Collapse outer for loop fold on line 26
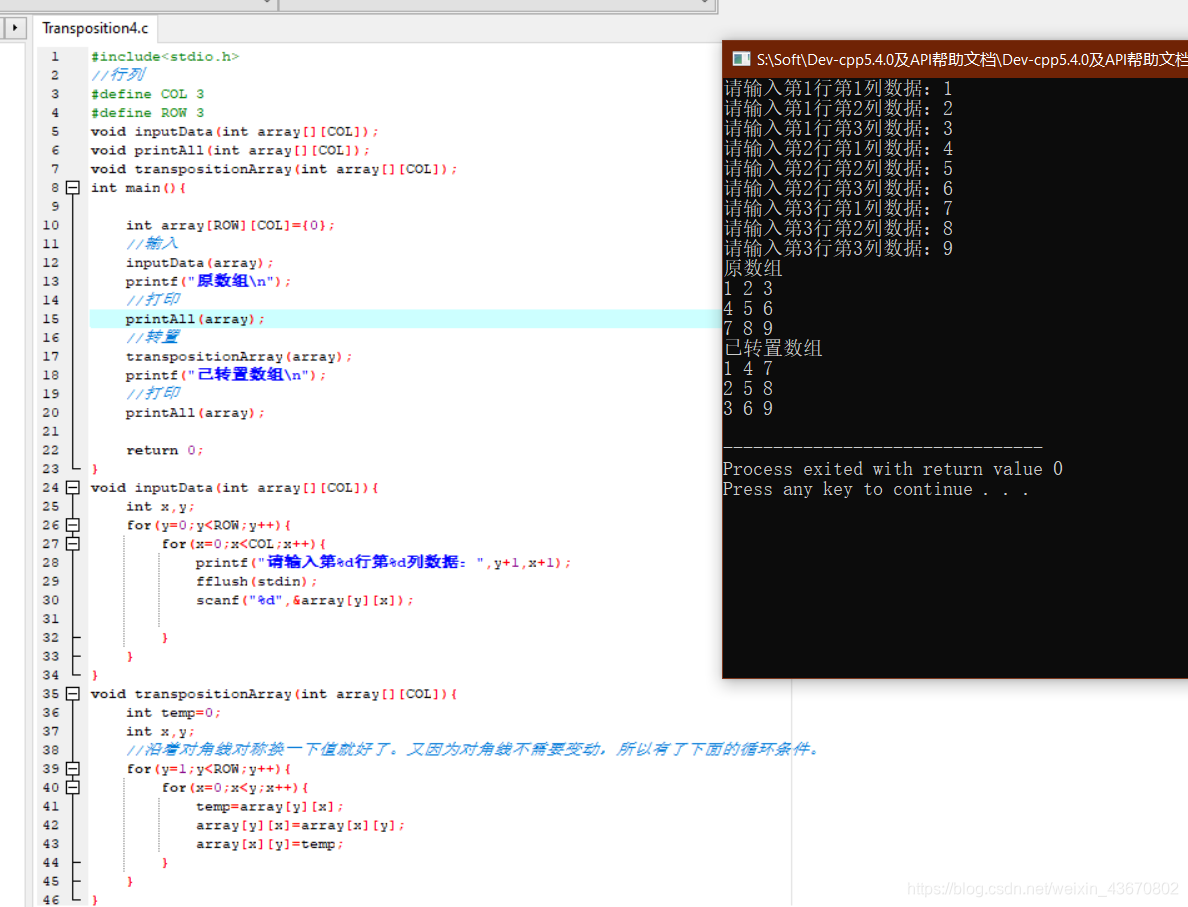Image resolution: width=1188 pixels, height=907 pixels. pos(73,524)
